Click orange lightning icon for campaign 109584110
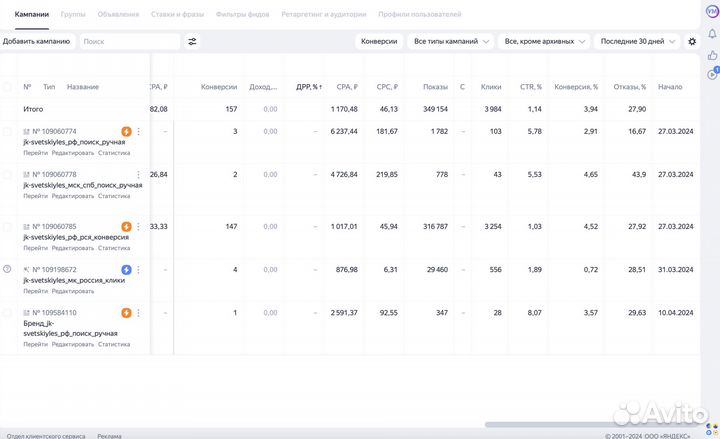Image resolution: width=720 pixels, height=439 pixels. pos(126,312)
